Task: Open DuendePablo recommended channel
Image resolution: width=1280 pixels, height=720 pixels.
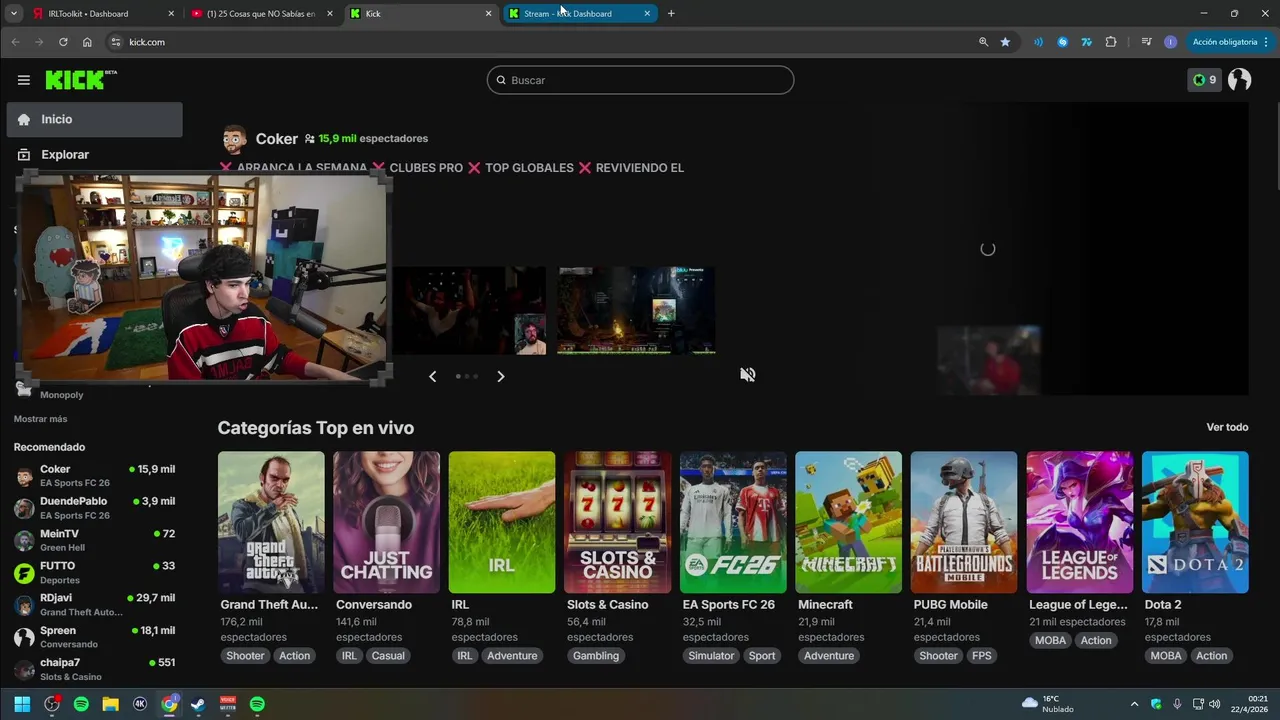Action: tap(95, 508)
